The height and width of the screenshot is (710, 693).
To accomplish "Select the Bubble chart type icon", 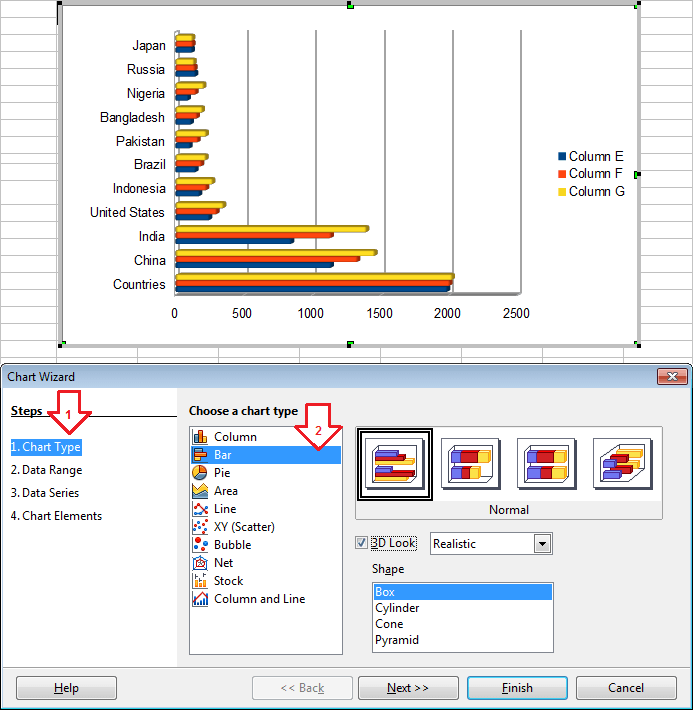I will coord(200,545).
